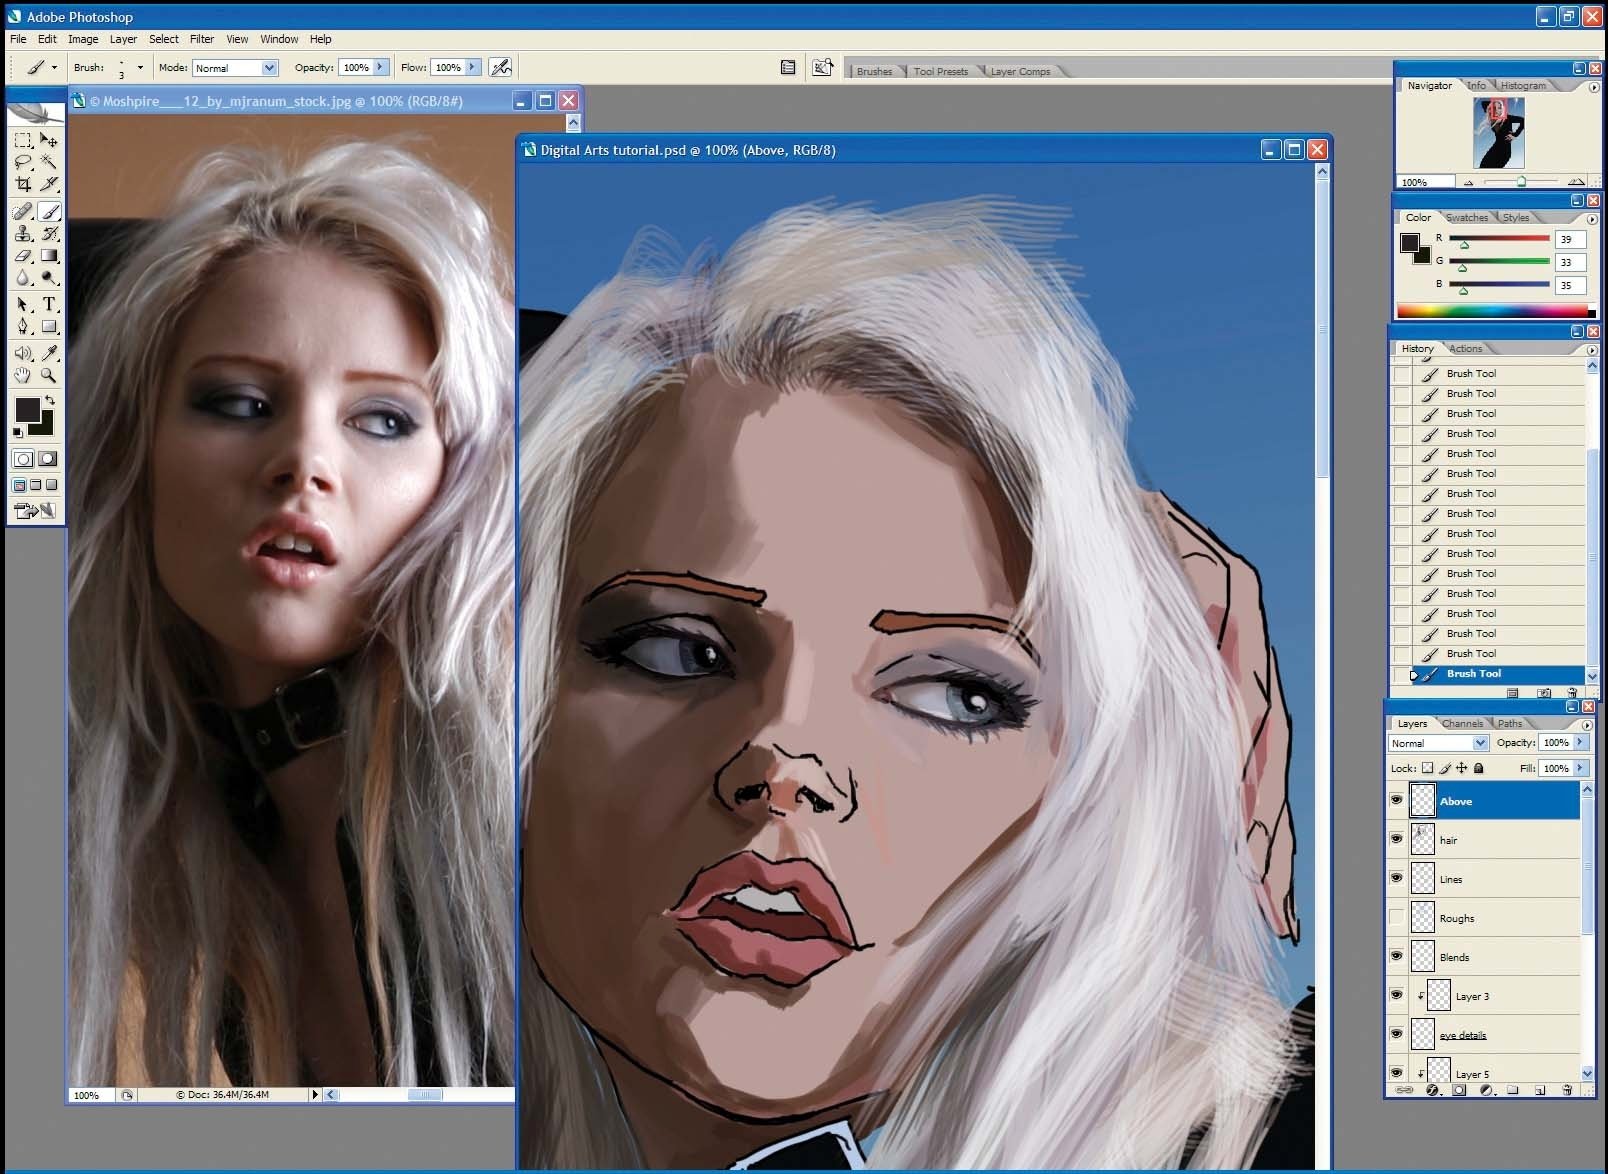Open the brush Mode dropdown in options bar

pos(234,68)
